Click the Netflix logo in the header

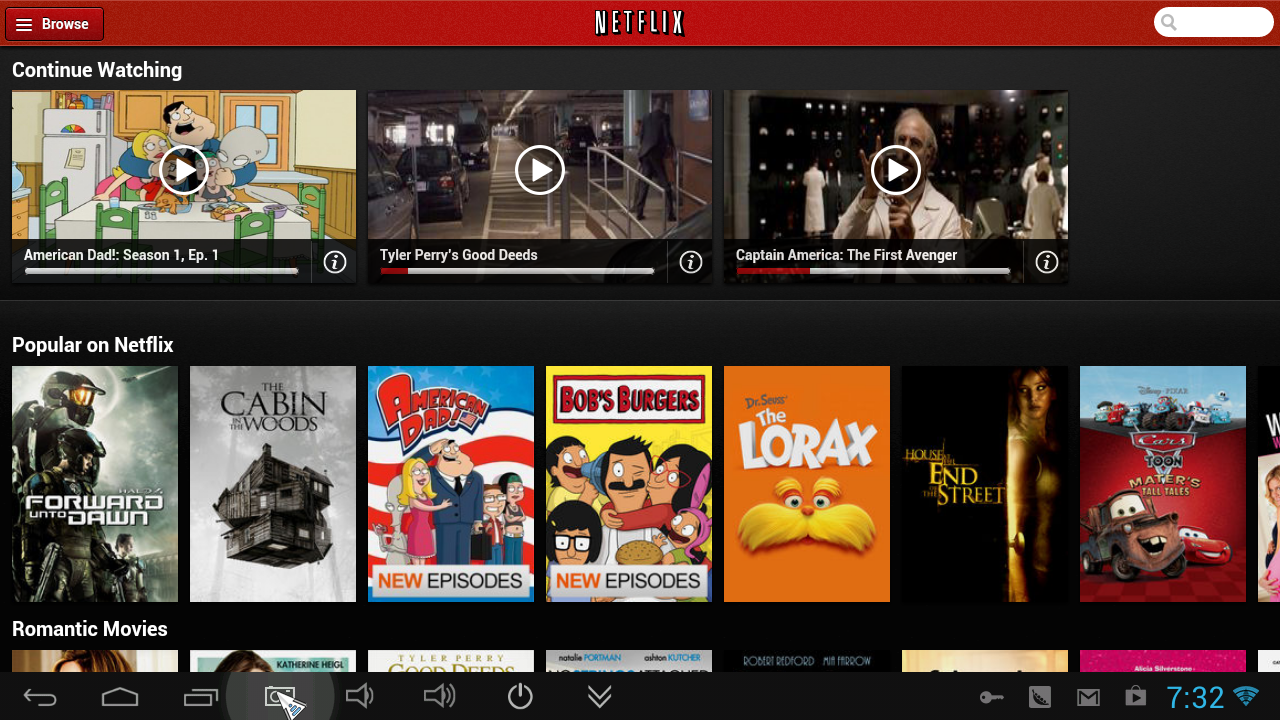coord(640,23)
